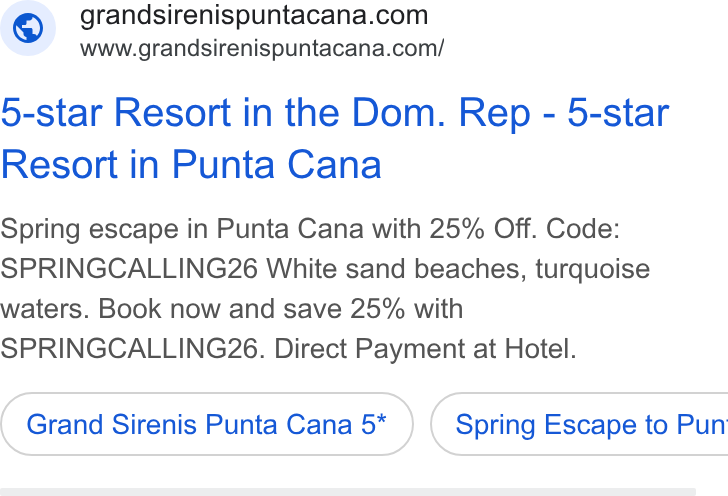Click the '25% Off. Code:' text
The height and width of the screenshot is (496, 728).
pyautogui.click(x=525, y=229)
